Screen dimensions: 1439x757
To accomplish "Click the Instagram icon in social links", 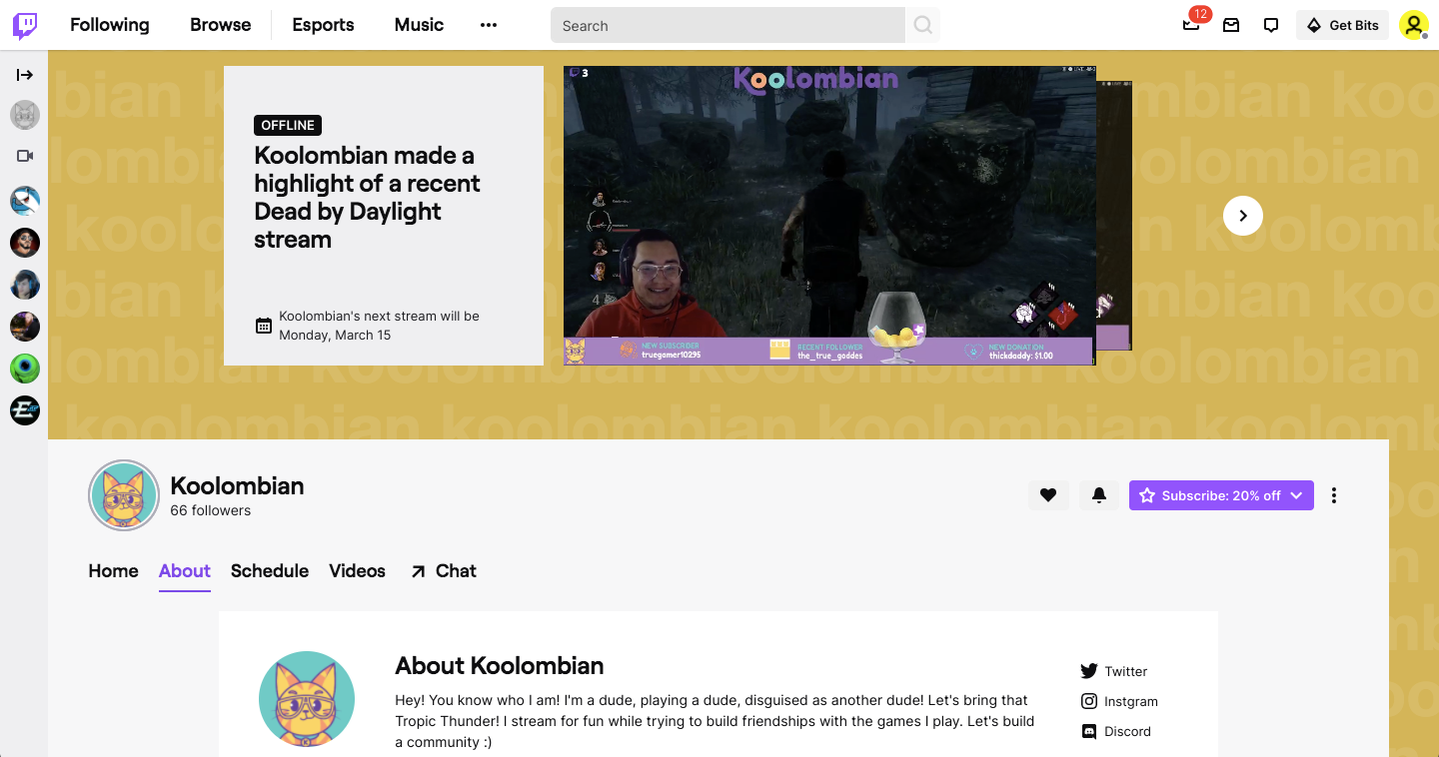I will (1089, 701).
